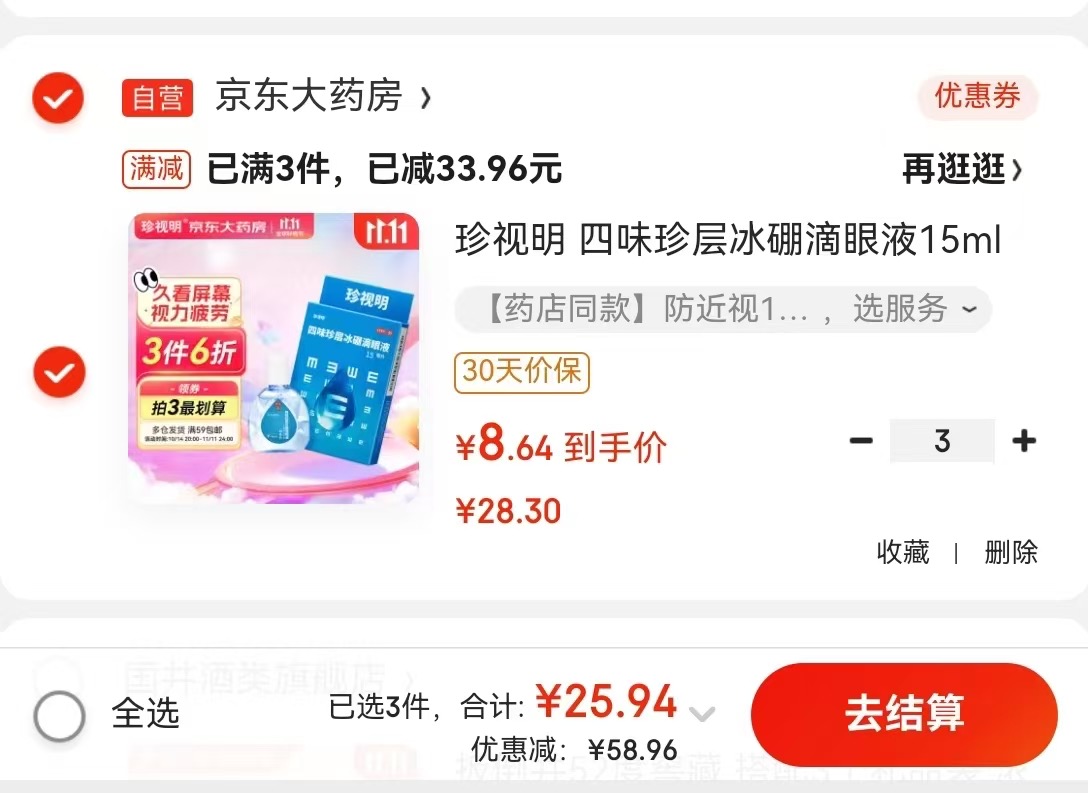Uncheck the 珍视明 eye drops item checkbox
The width and height of the screenshot is (1088, 793).
click(x=60, y=372)
